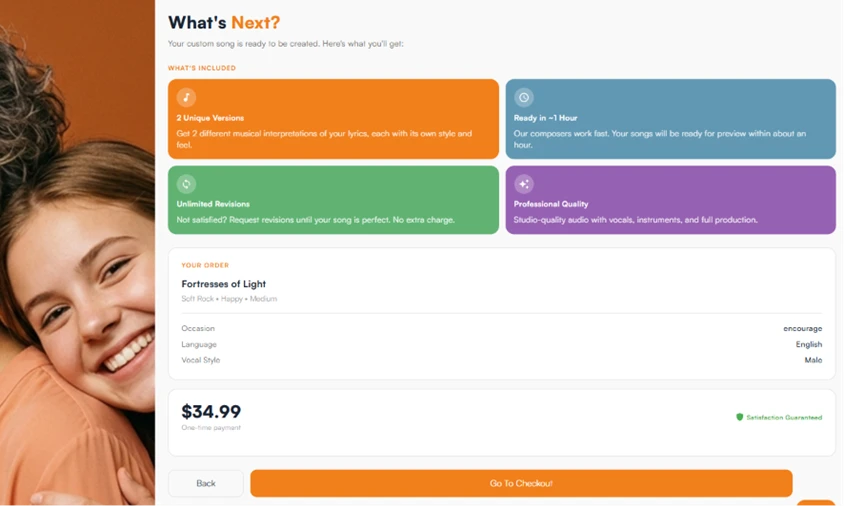Select the Professional Quality card
The height and width of the screenshot is (506, 844).
(671, 200)
